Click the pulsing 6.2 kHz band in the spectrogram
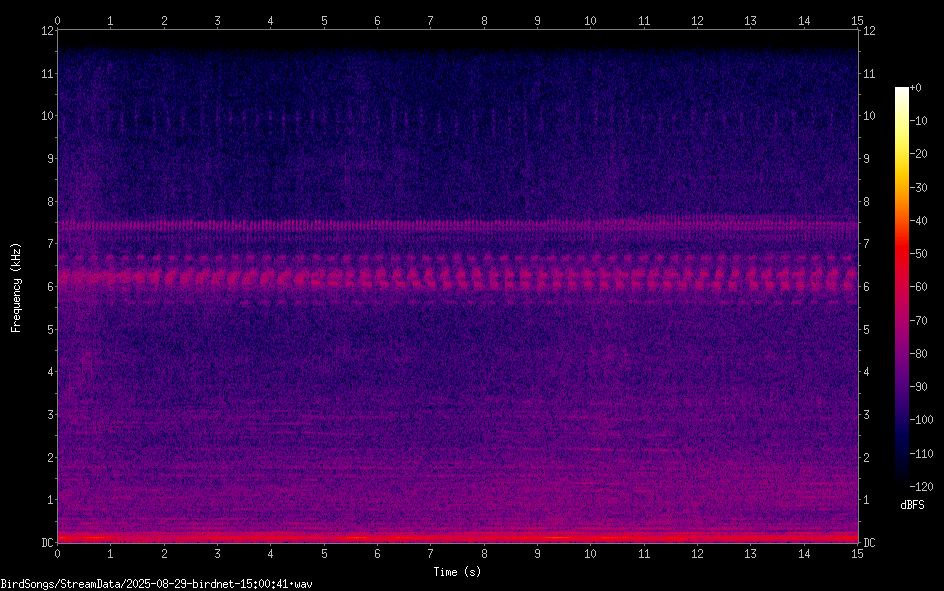944x591 pixels. 458,278
